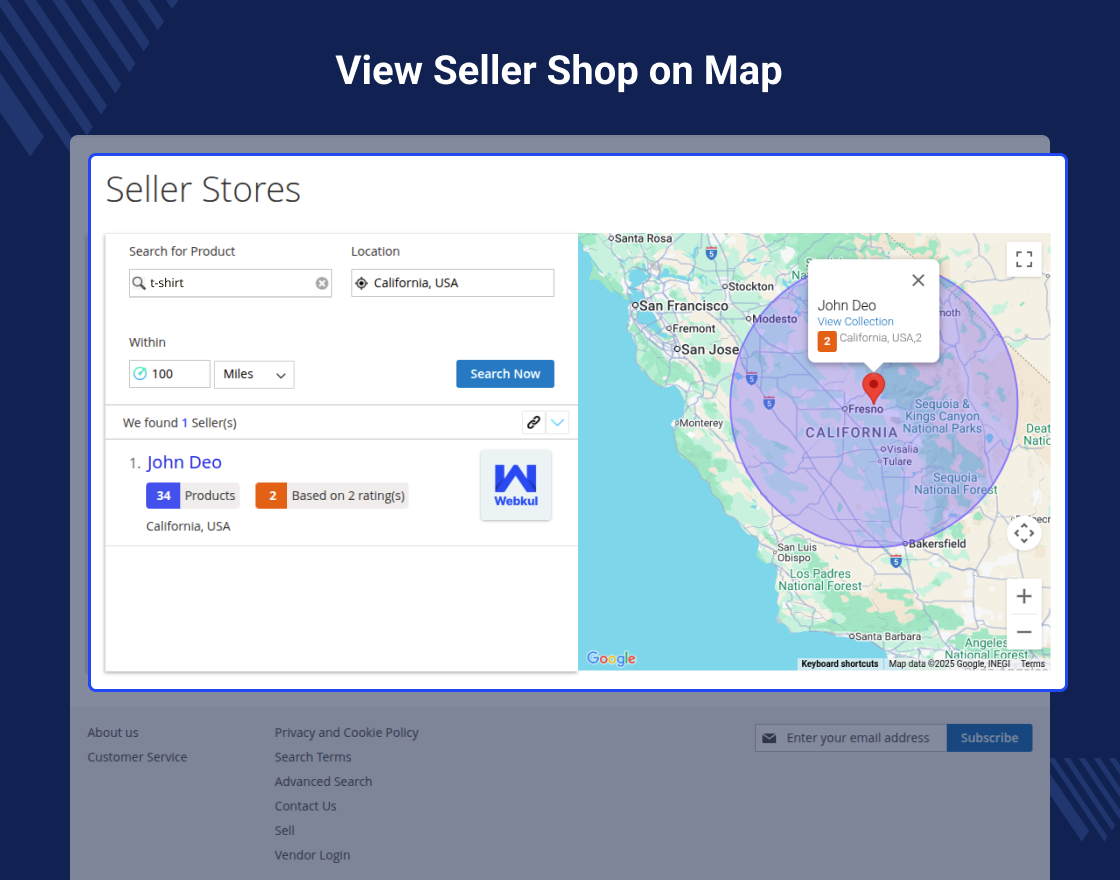Open the Advanced Search footer link

click(x=323, y=781)
